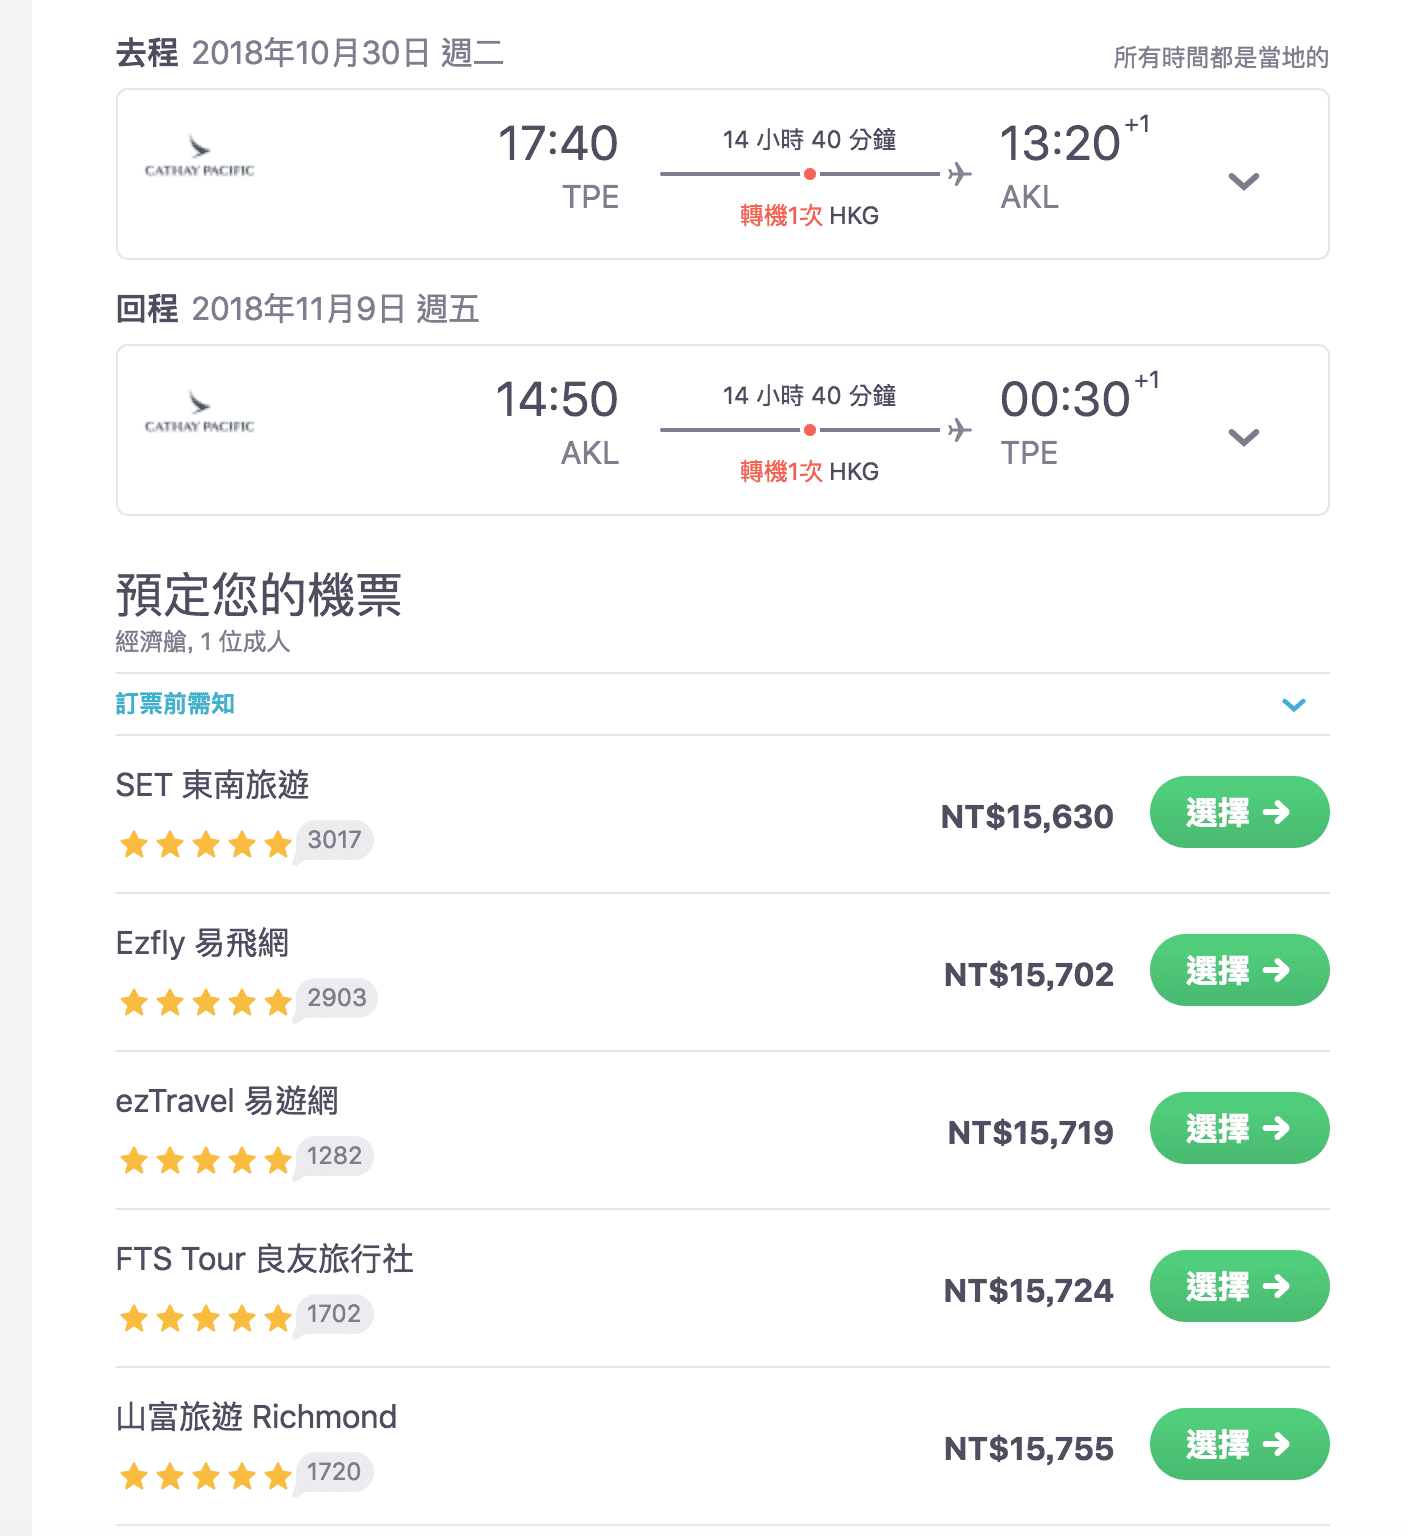Click 山富旅遊 Richmond agency name
This screenshot has height=1536, width=1408.
[x=257, y=1417]
